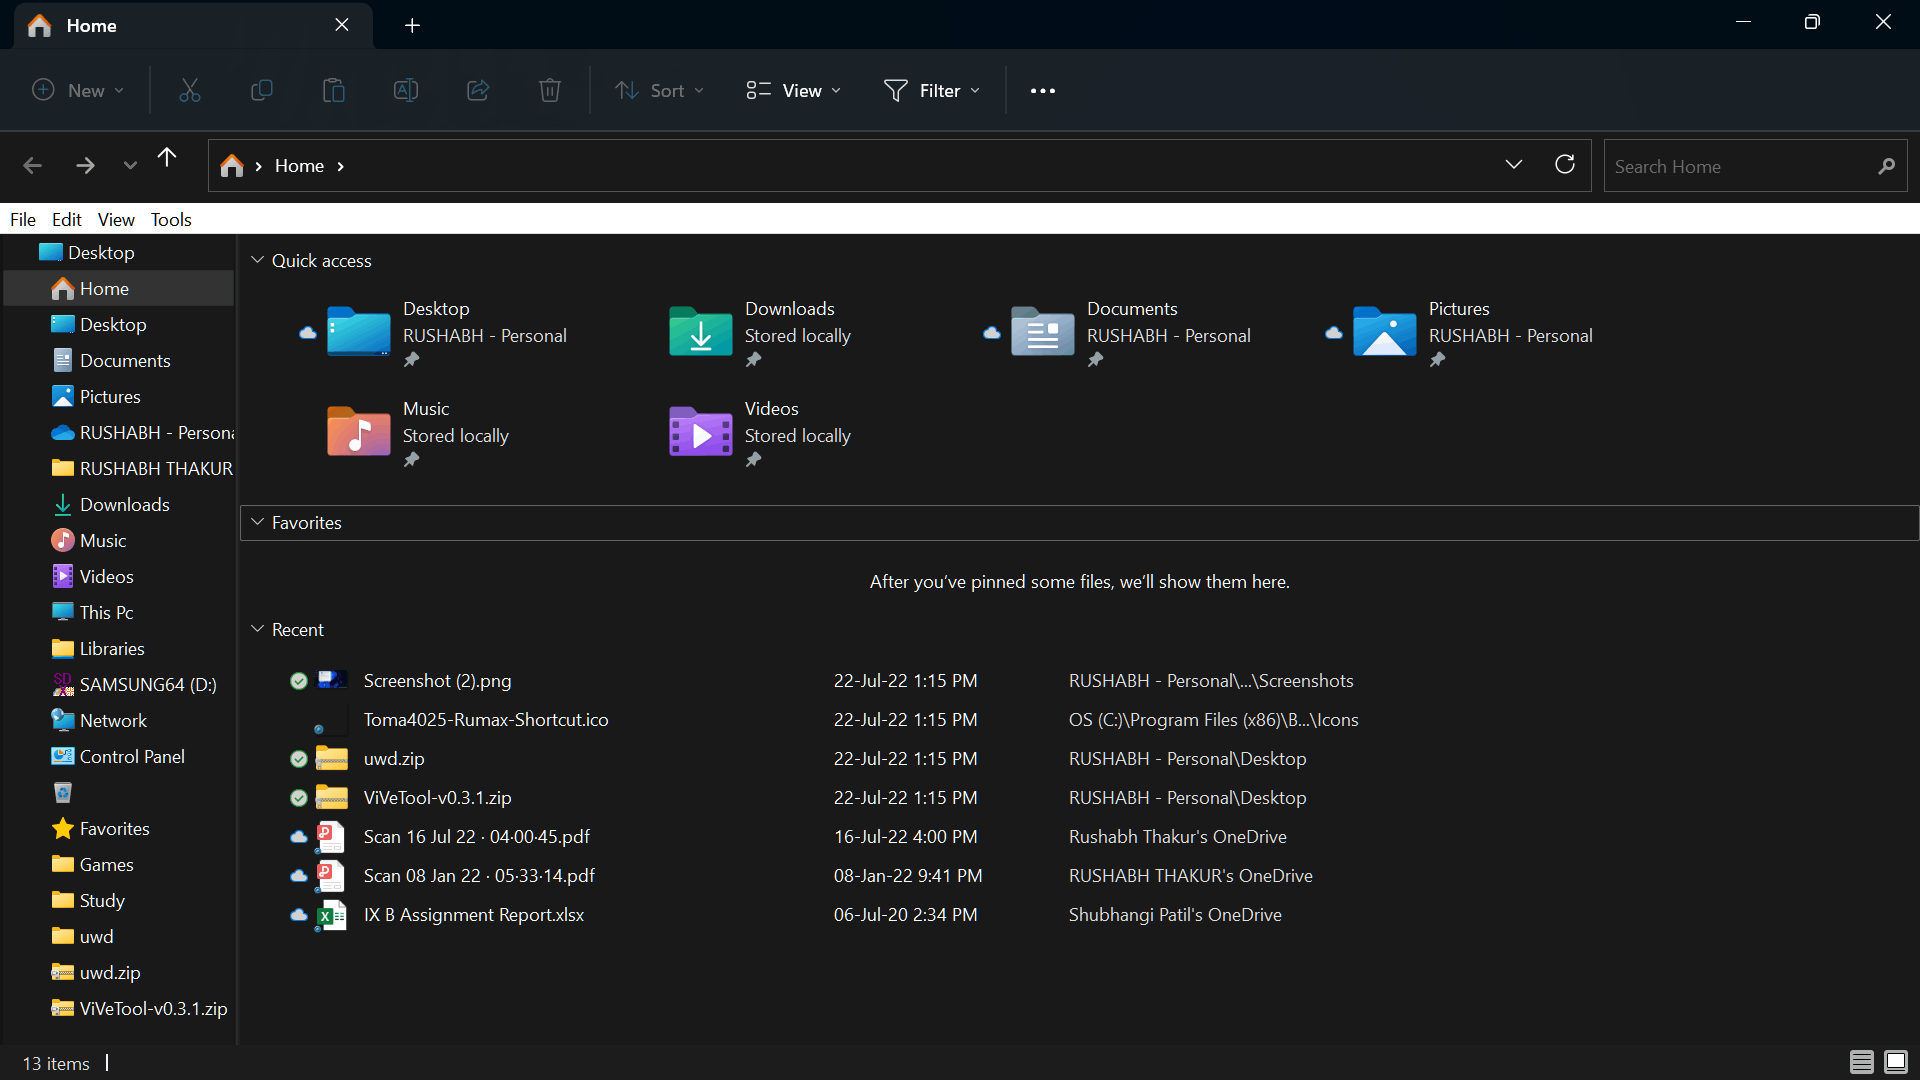Click the Copy icon in toolbar
This screenshot has width=1920, height=1080.
click(261, 91)
